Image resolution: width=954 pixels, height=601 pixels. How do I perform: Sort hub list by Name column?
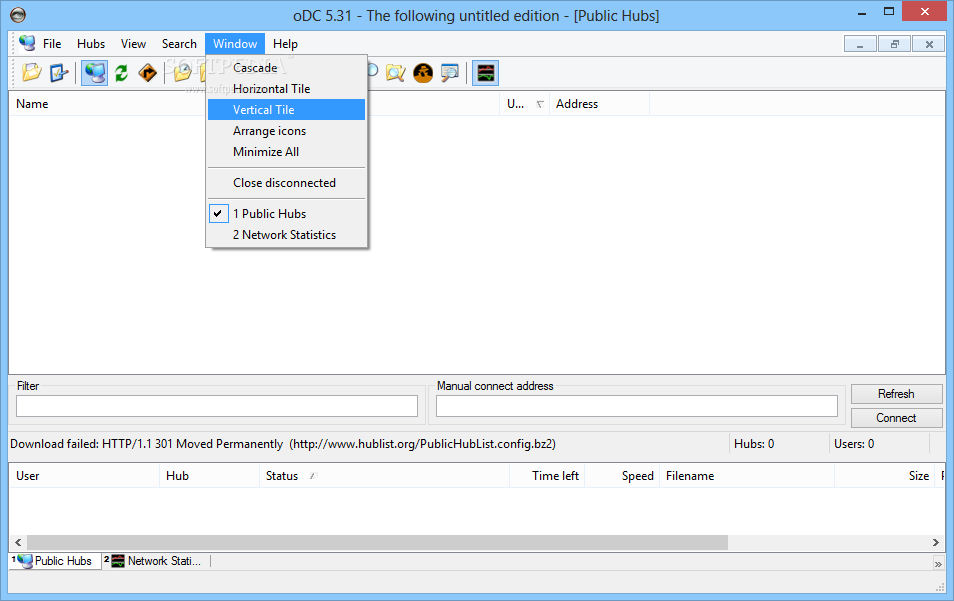(108, 104)
